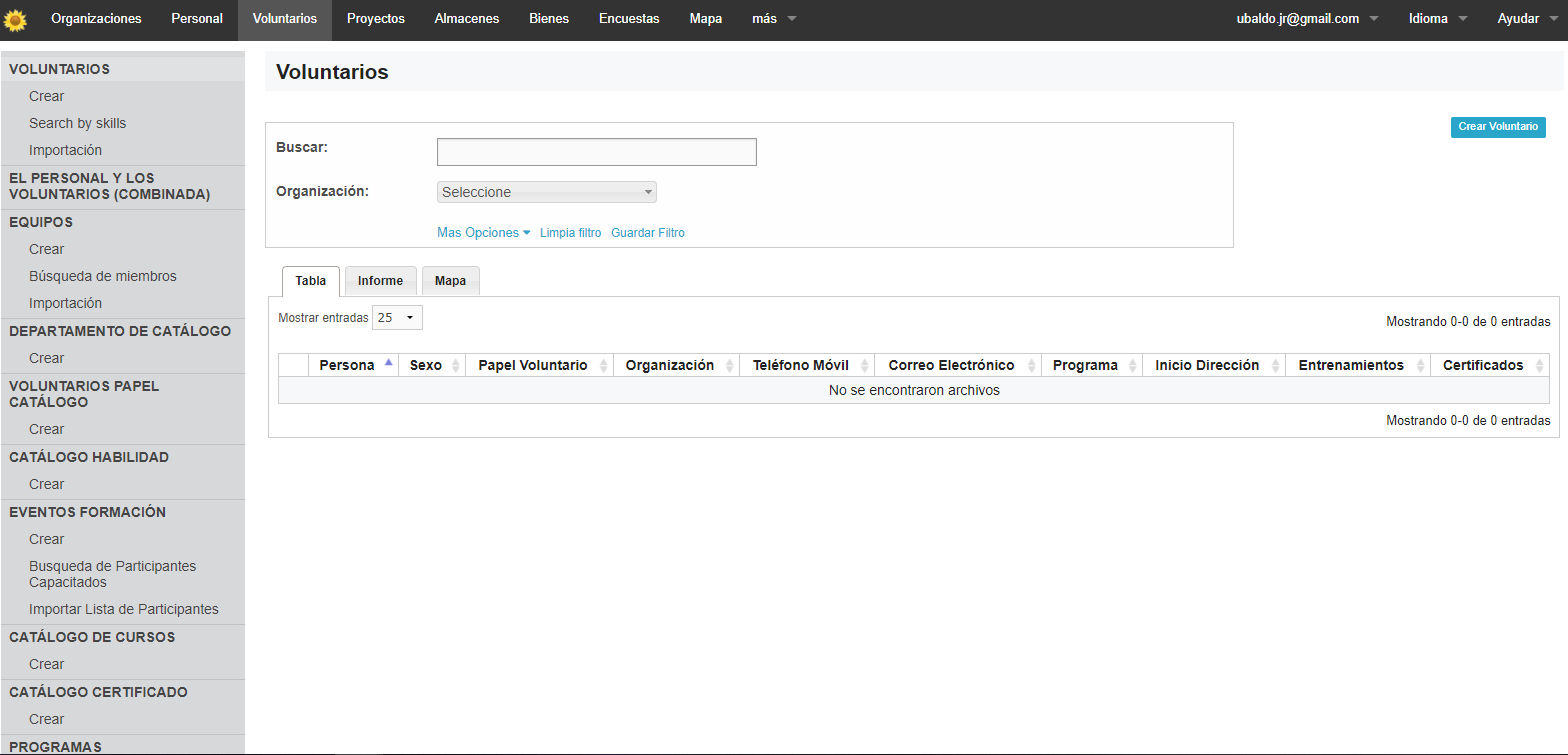1568x755 pixels.
Task: Click Crear under VOLUNTARIOS sidebar
Action: click(47, 96)
